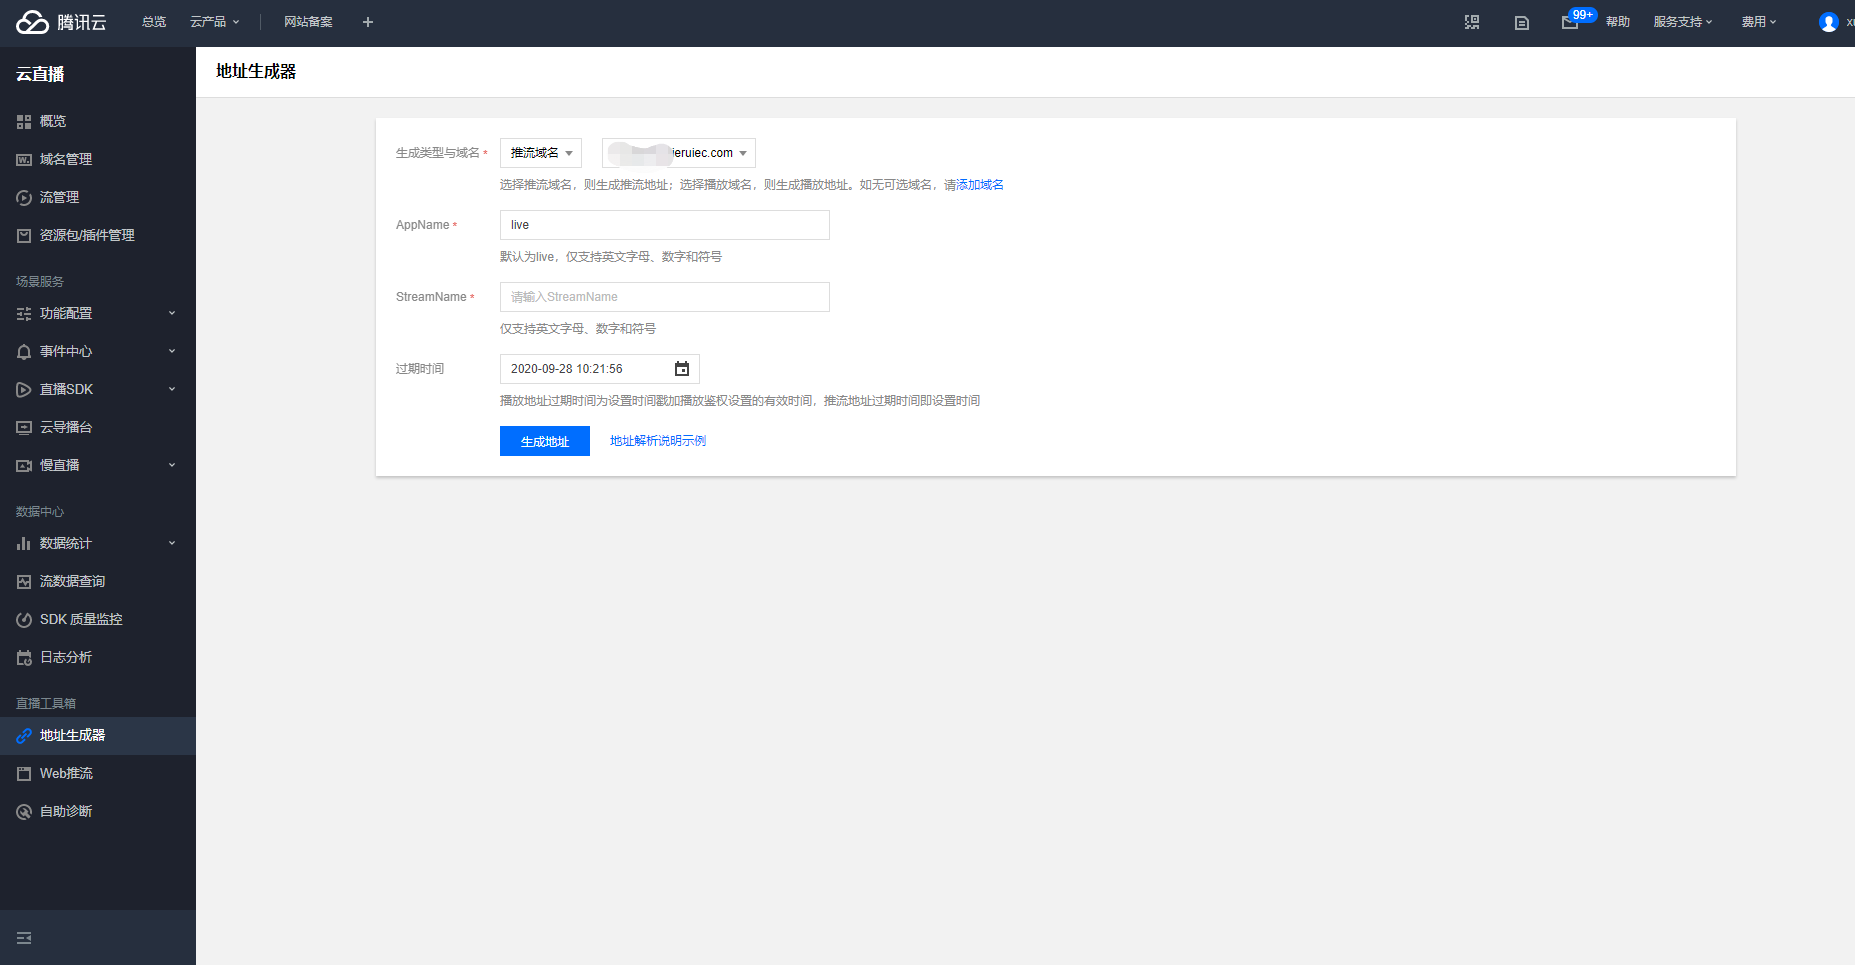Expand the 直播SDK submenu chevron
Image resolution: width=1855 pixels, height=965 pixels.
pyautogui.click(x=172, y=389)
